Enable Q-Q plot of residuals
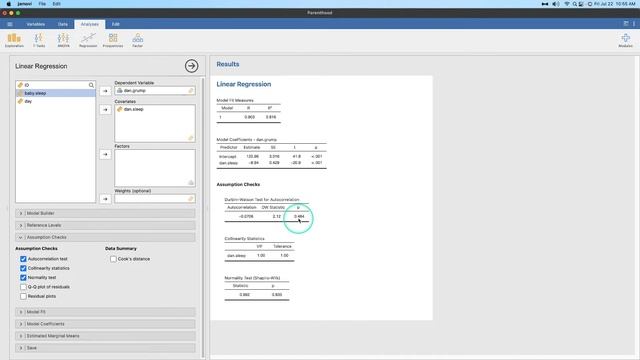640x360 pixels. click(x=23, y=287)
